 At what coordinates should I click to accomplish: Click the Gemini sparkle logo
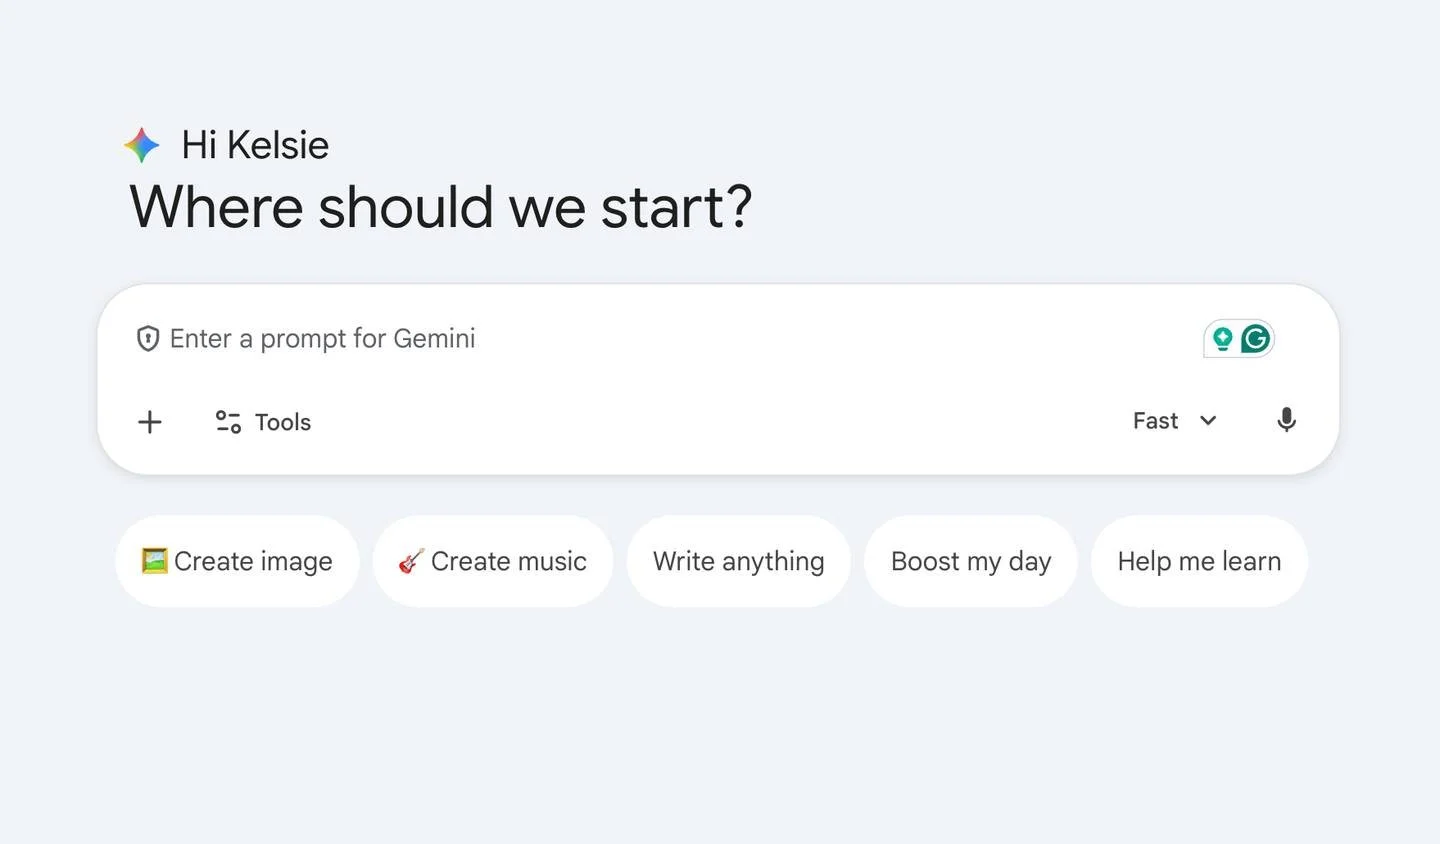coord(142,146)
